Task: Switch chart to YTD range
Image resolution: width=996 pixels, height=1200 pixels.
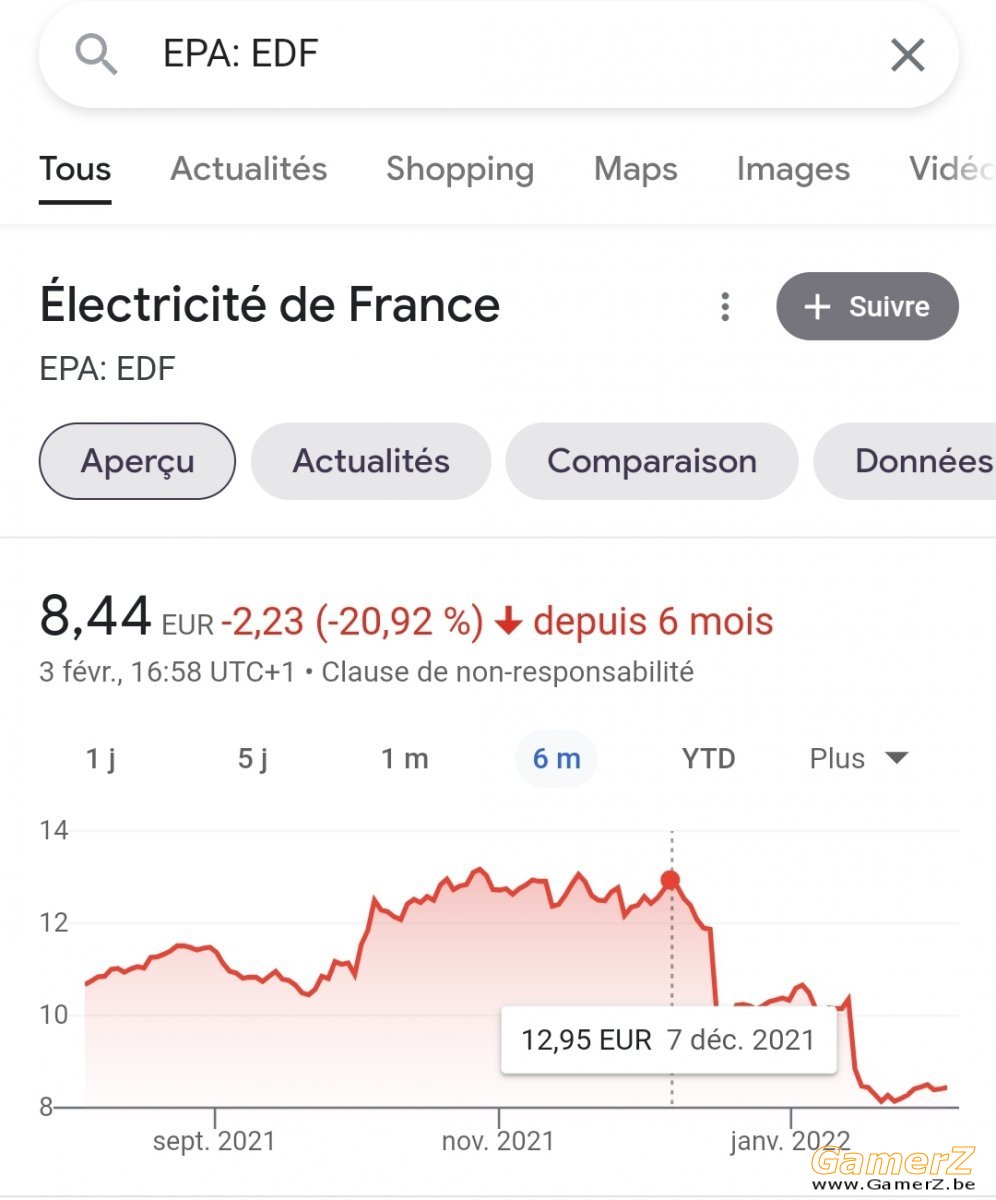Action: pos(709,758)
